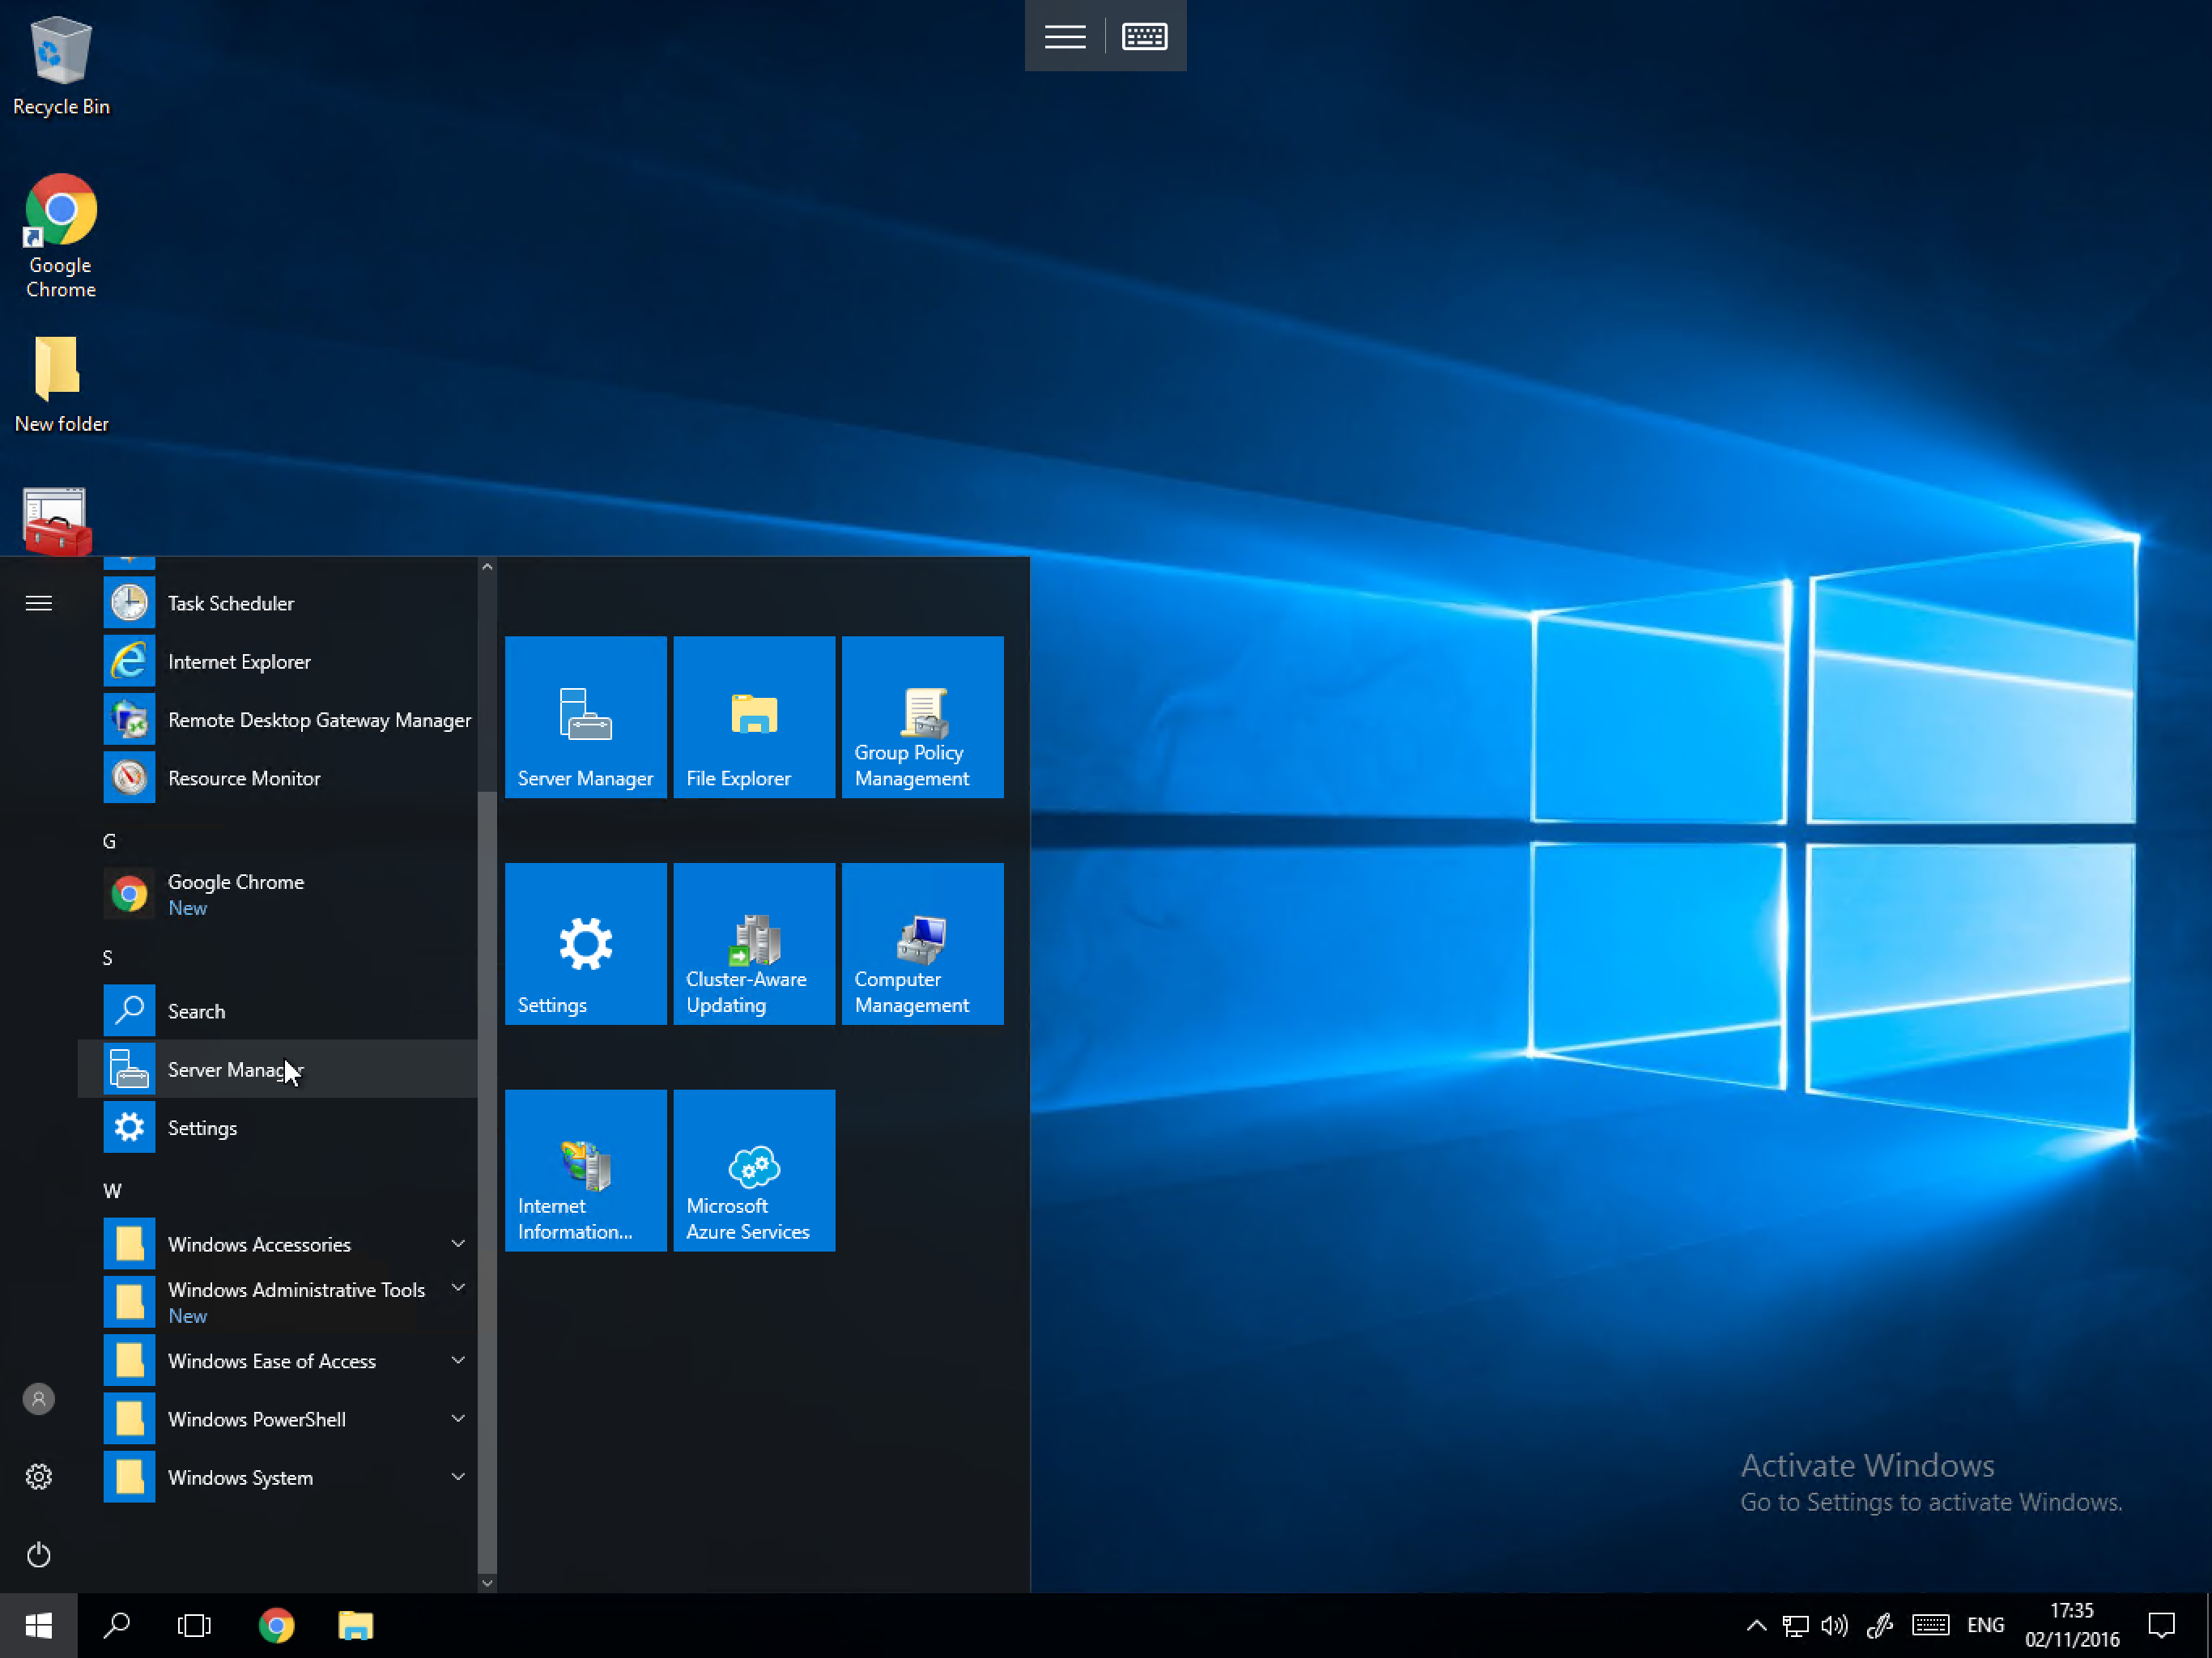Open Computer Management tile

pos(922,943)
